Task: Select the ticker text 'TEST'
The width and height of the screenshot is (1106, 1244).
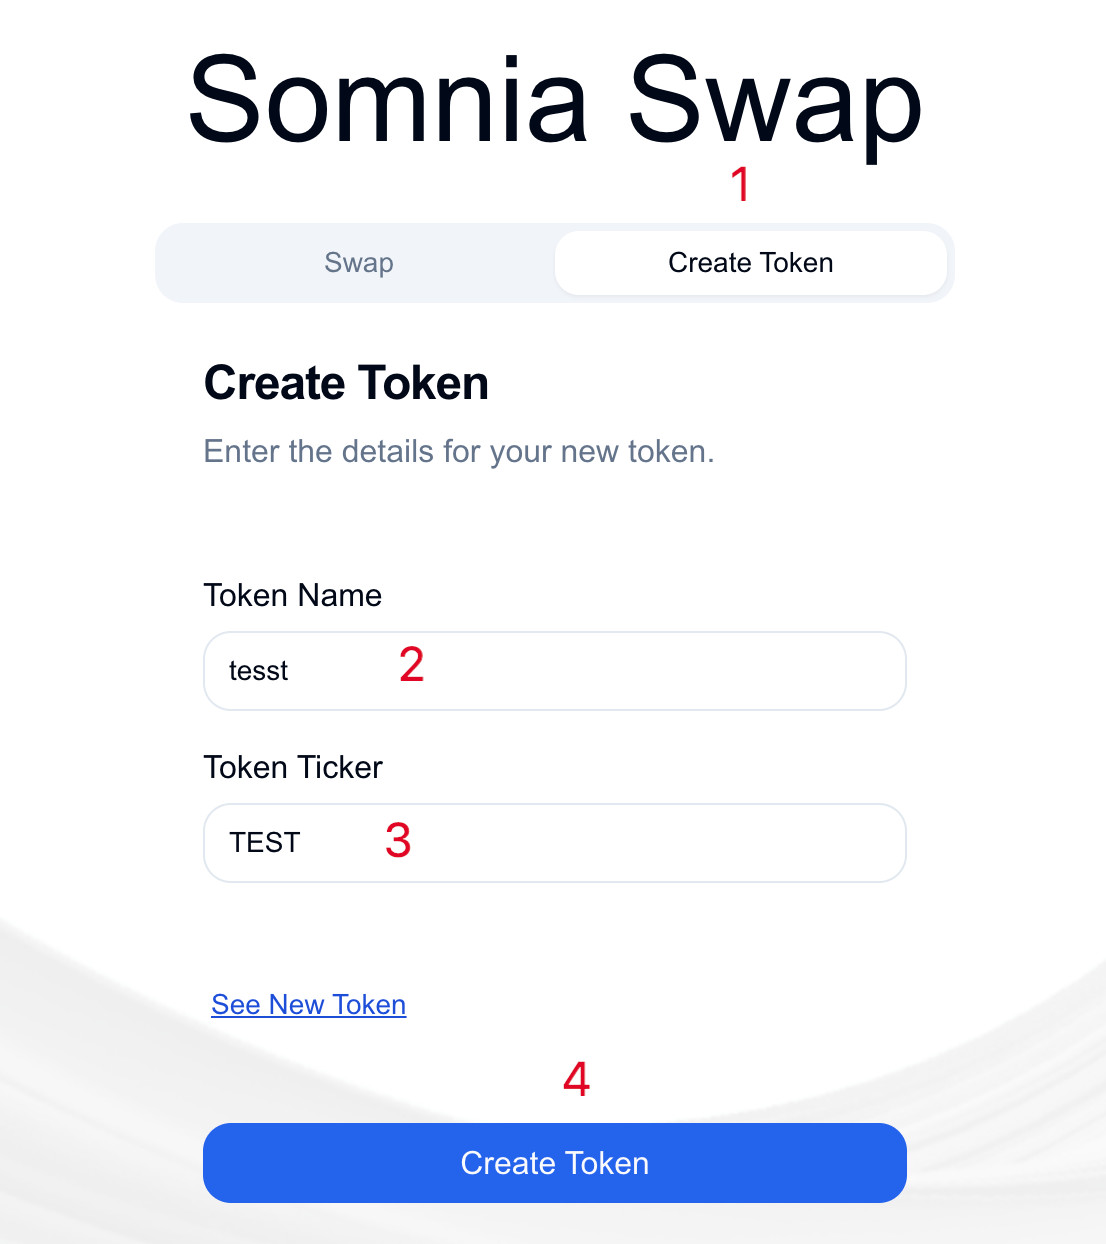Action: 264,842
